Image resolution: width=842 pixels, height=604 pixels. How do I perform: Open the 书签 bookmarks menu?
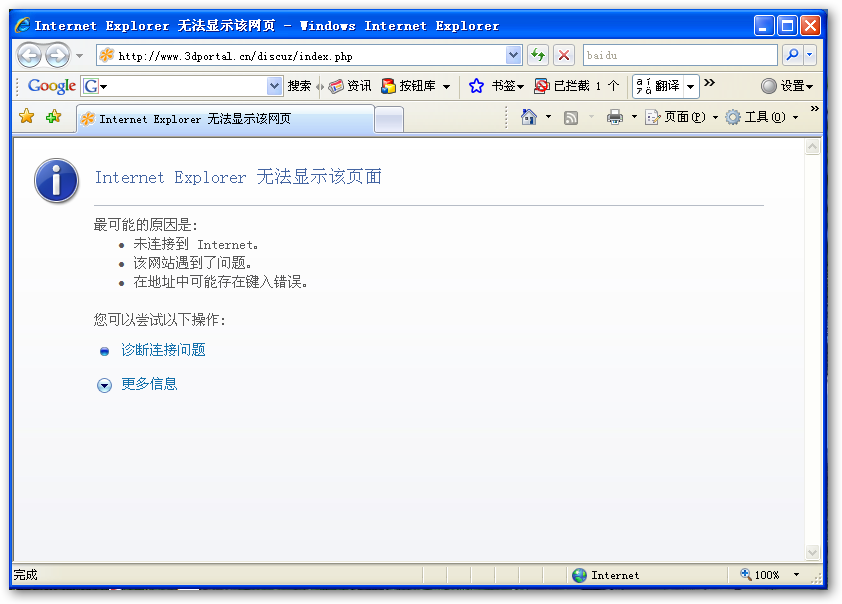[x=507, y=86]
